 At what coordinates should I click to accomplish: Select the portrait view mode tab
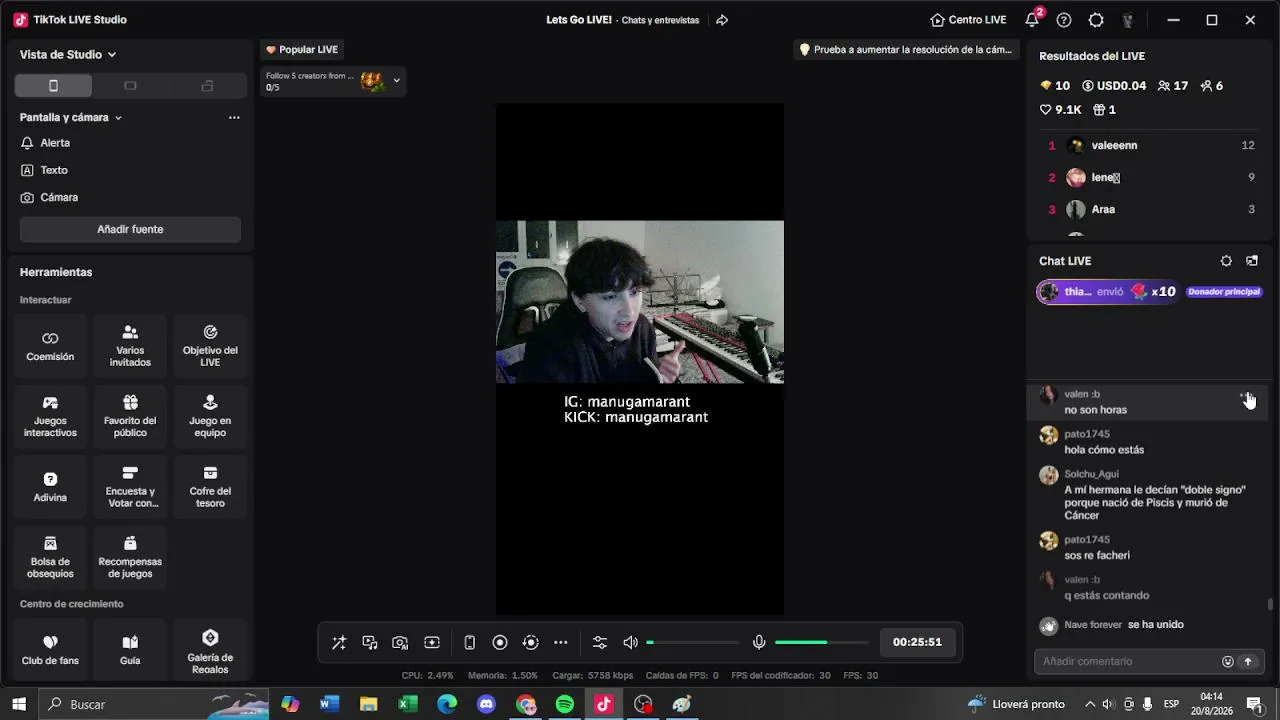(53, 86)
